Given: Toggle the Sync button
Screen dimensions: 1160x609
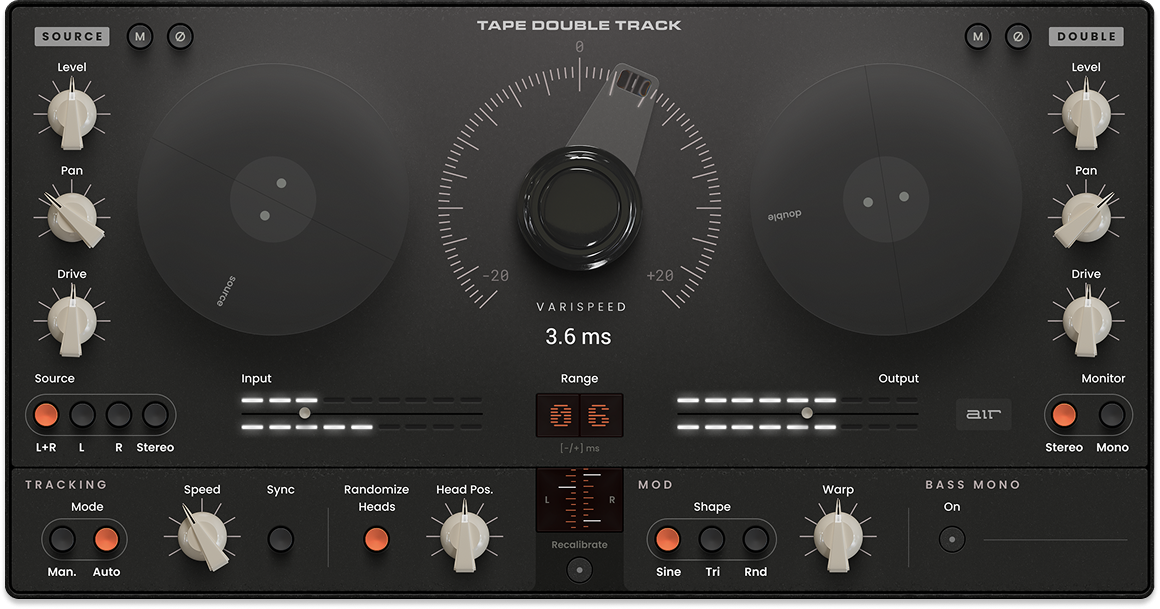Looking at the screenshot, I should click(x=281, y=540).
